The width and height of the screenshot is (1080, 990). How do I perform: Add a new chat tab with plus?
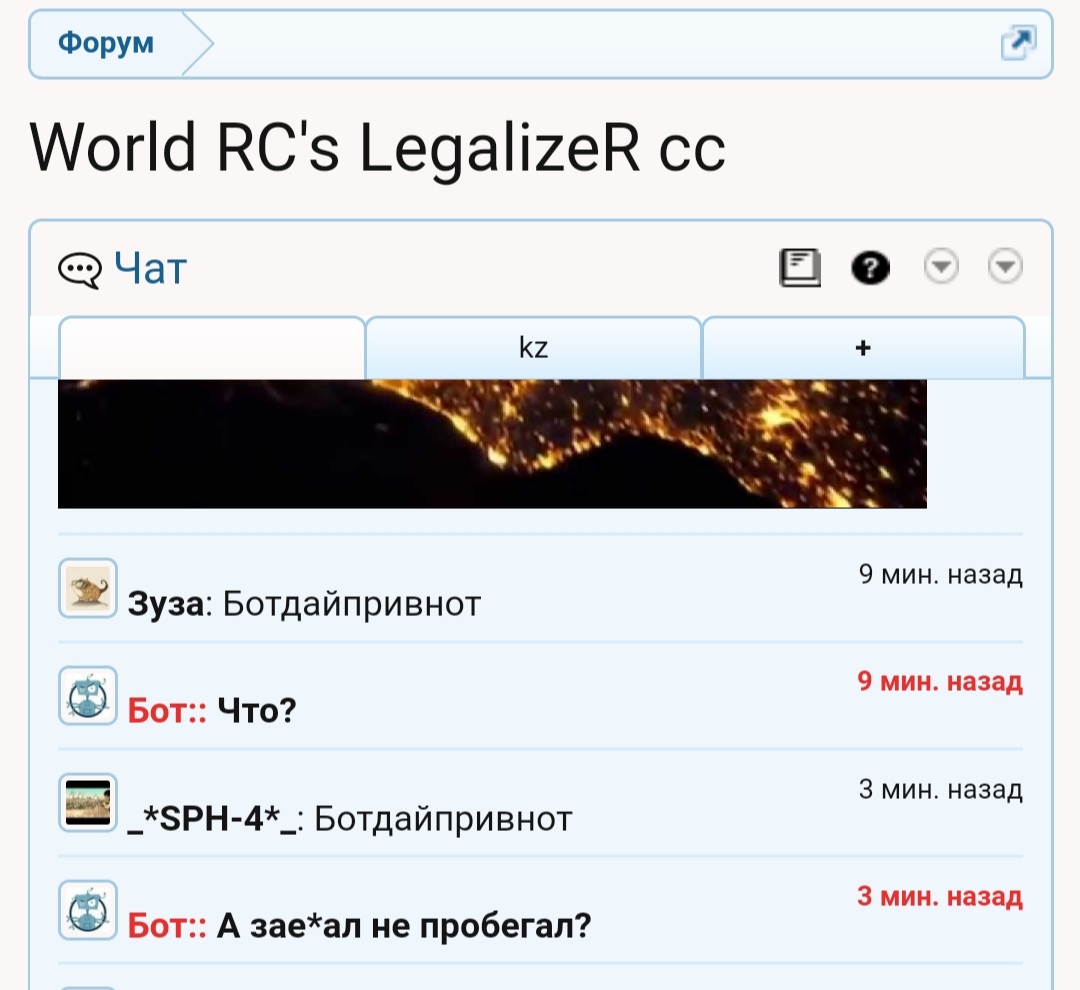pyautogui.click(x=863, y=348)
